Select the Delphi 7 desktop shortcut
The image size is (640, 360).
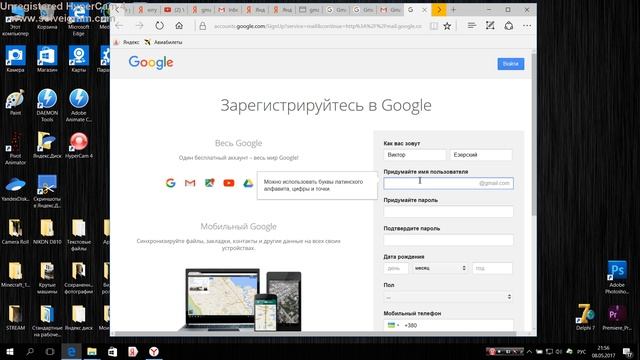tap(585, 317)
